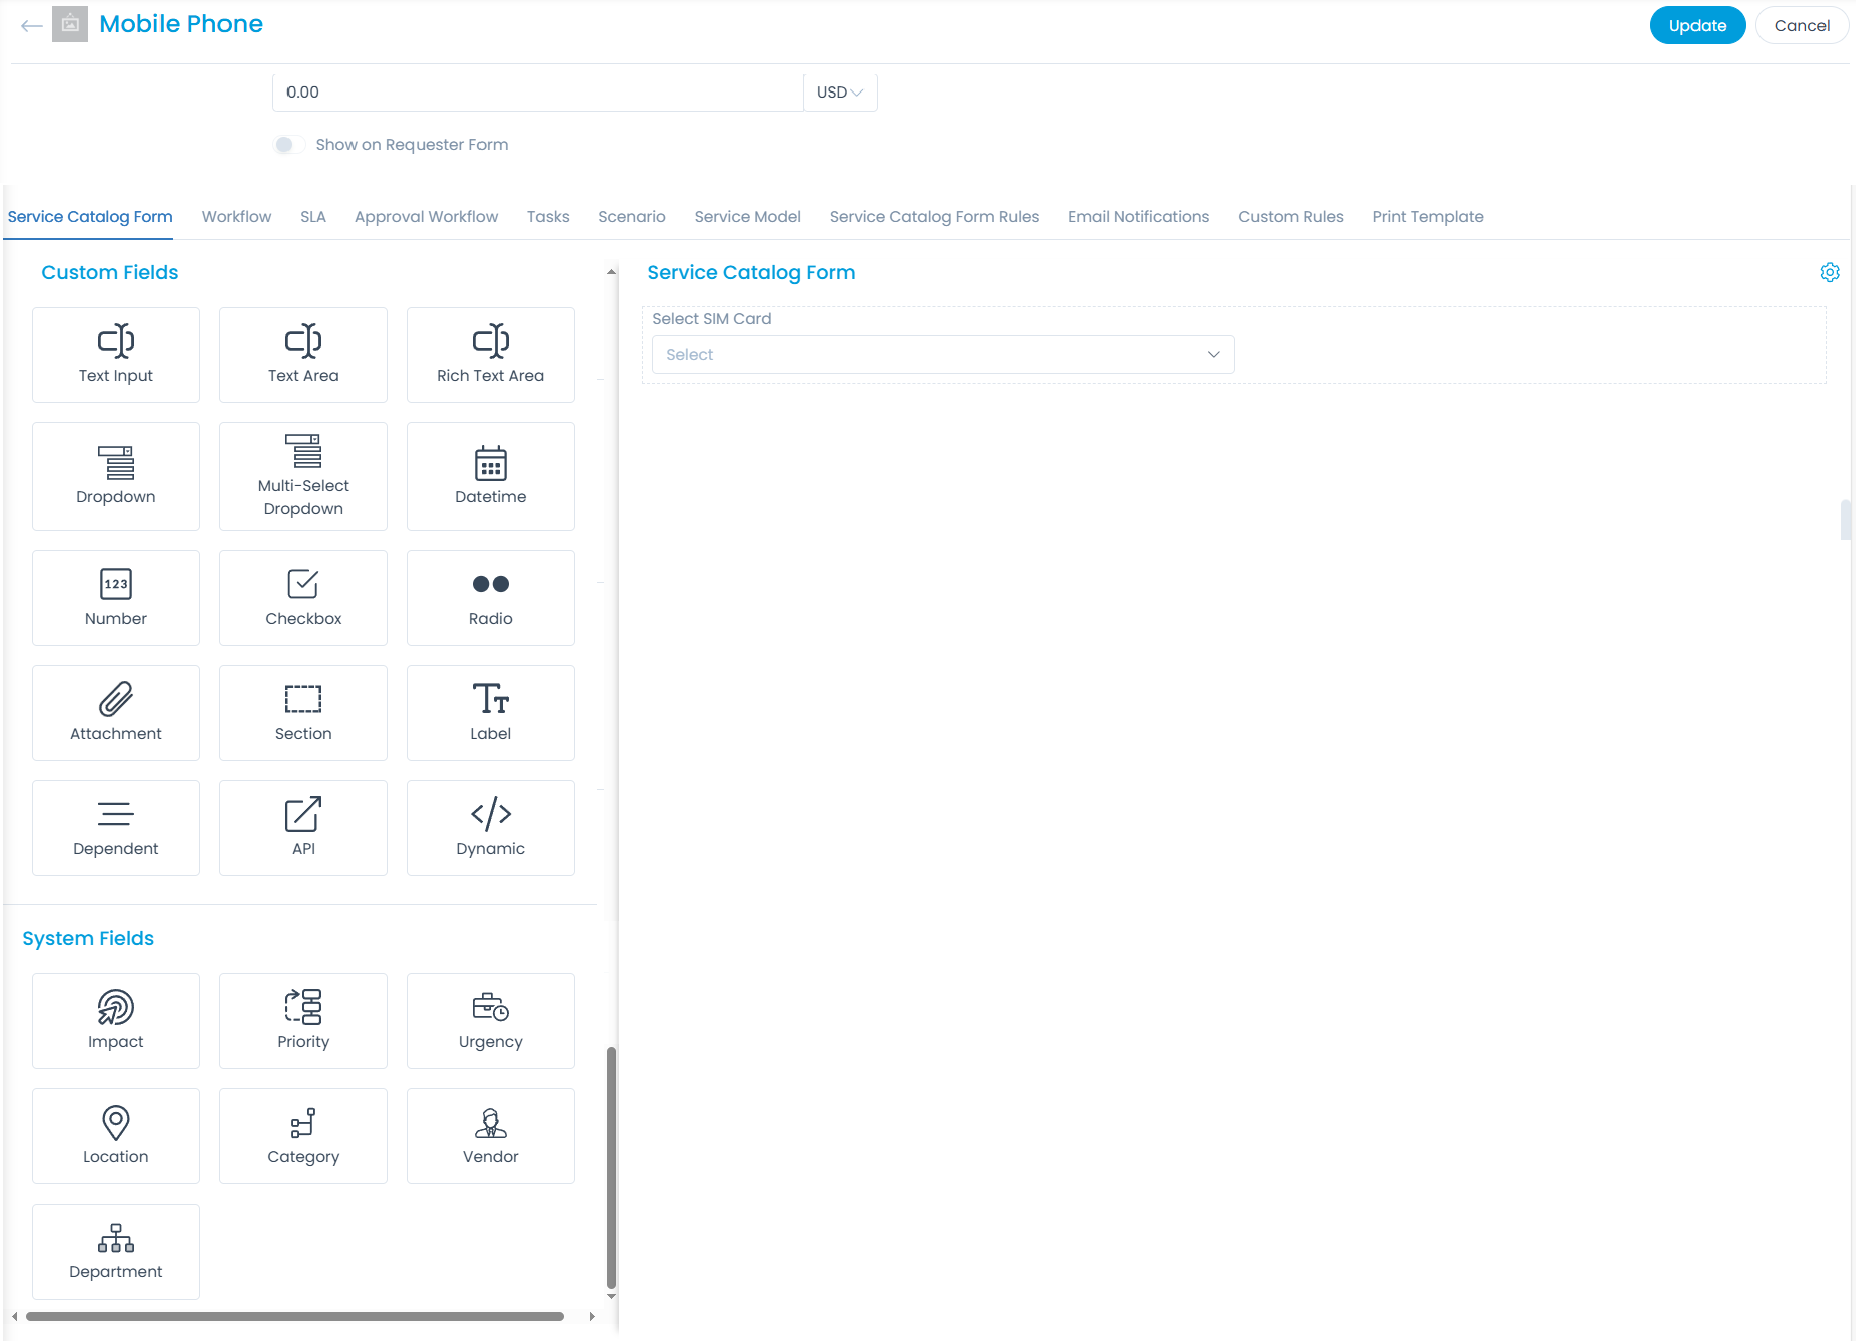This screenshot has width=1856, height=1341.
Task: Add a Rich Text Area field
Action: [490, 355]
